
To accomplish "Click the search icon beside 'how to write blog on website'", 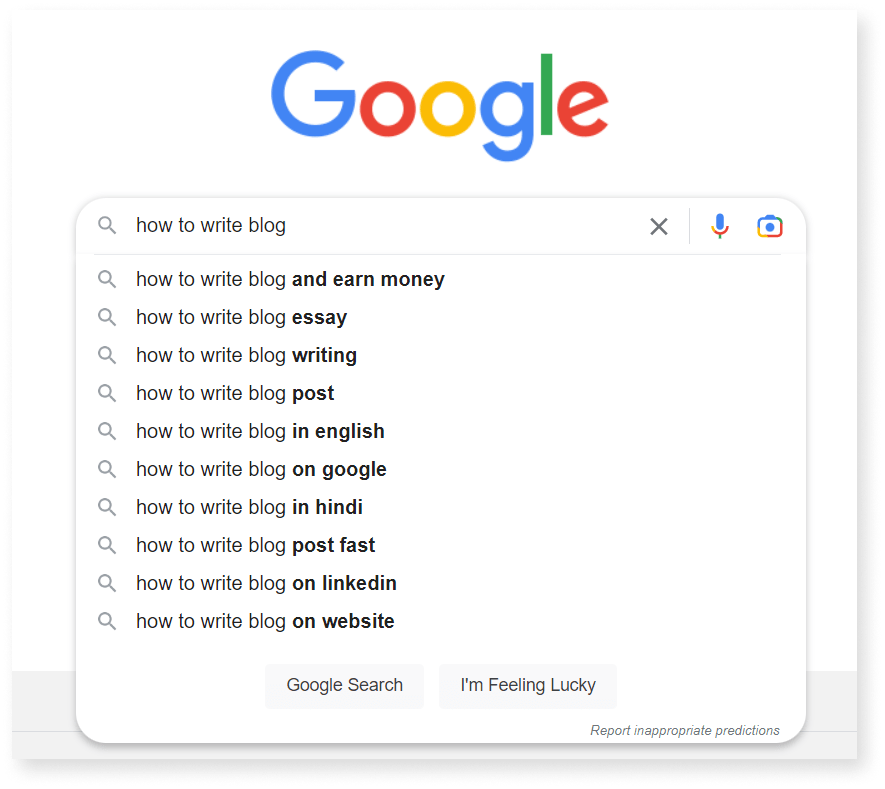I will tap(107, 621).
